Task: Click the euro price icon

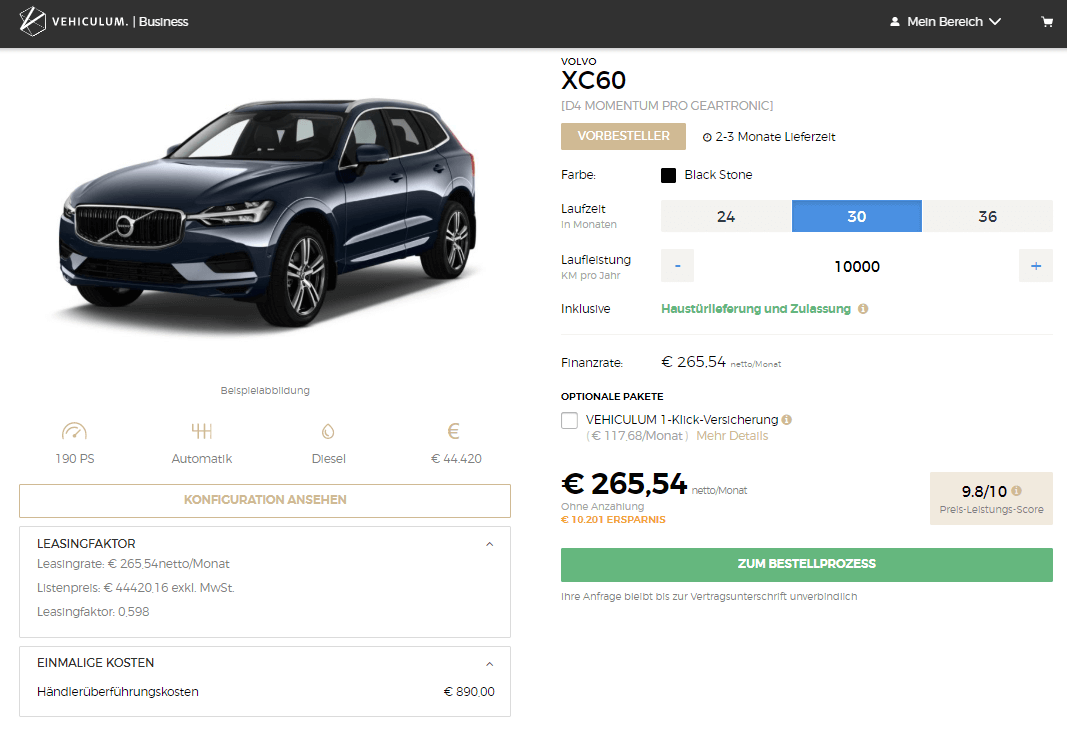Action: pos(453,432)
